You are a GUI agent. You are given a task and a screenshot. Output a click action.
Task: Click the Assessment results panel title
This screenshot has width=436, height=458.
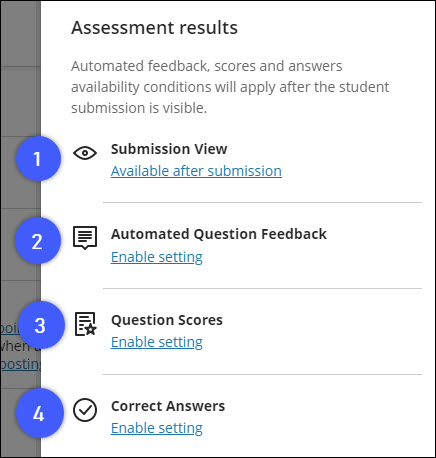pos(155,28)
